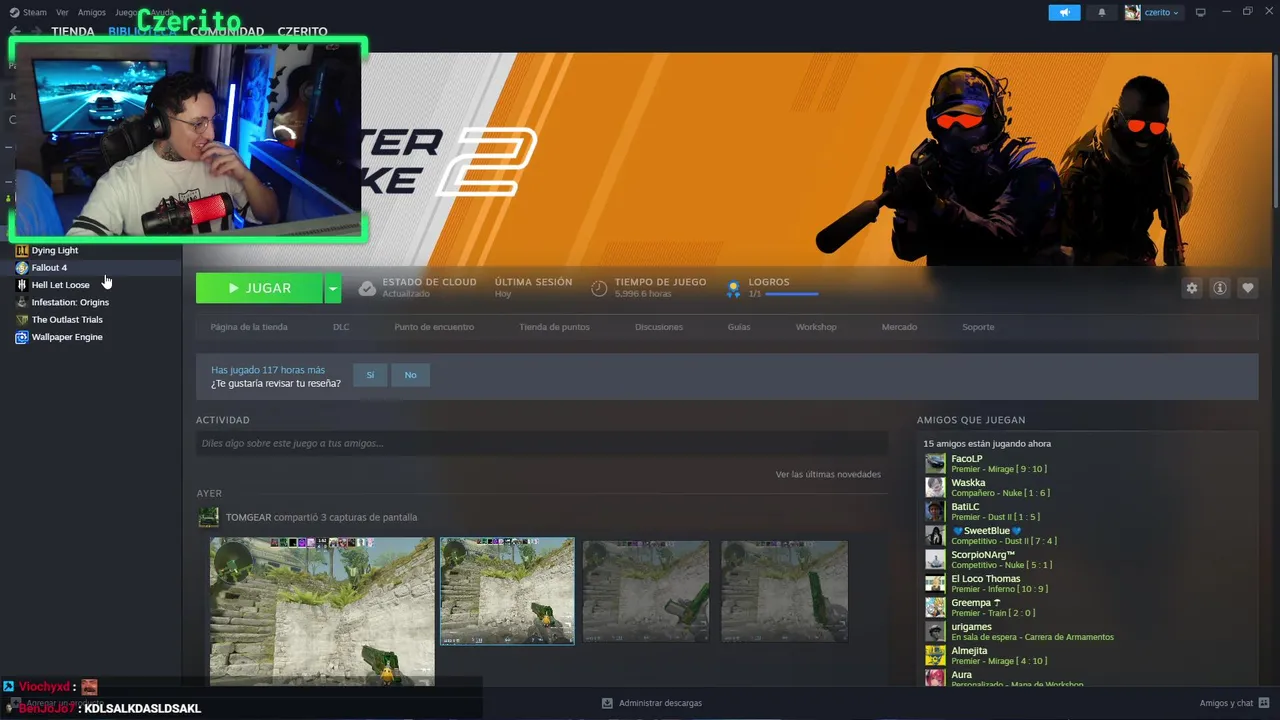Viewport: 1280px width, 720px height.
Task: Click the czerito profile avatar
Action: (x=1132, y=12)
